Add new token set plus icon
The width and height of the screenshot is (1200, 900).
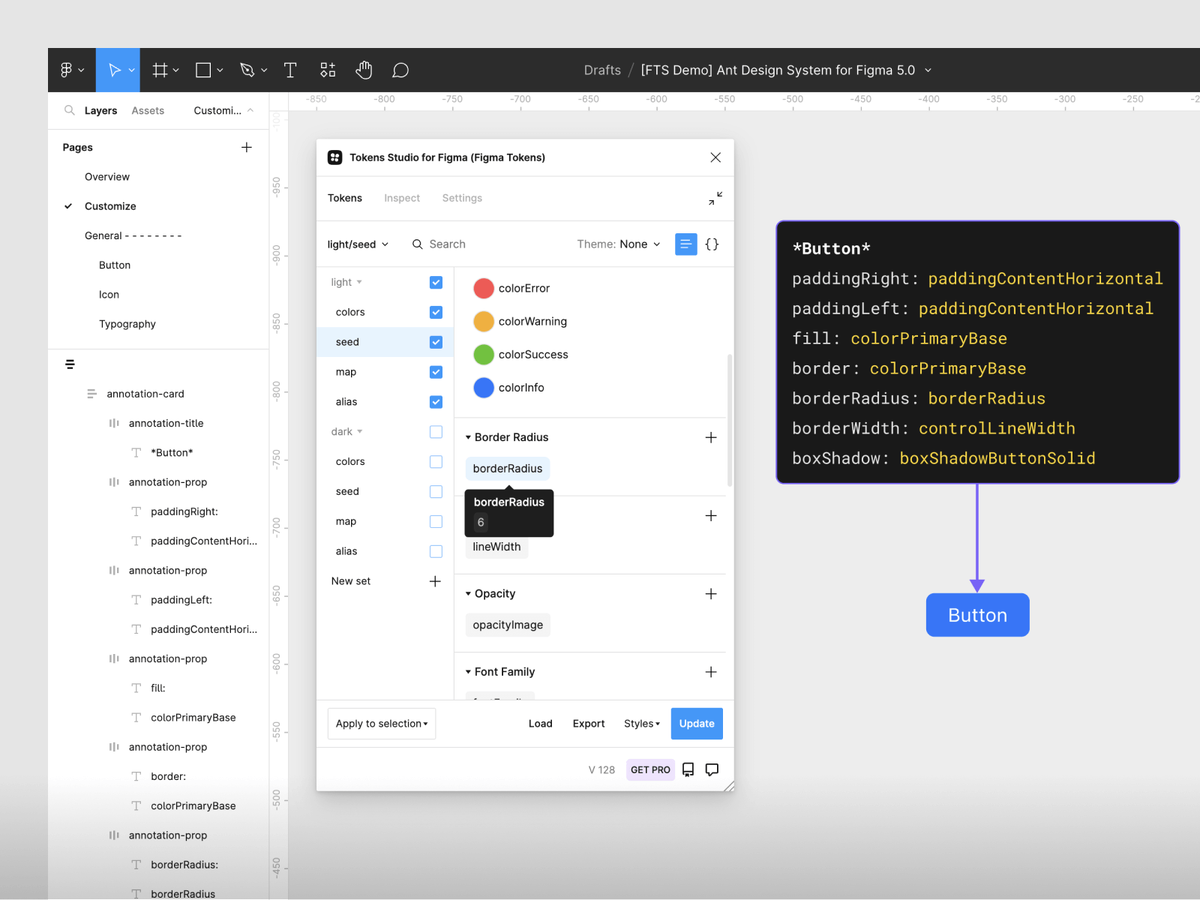435,581
